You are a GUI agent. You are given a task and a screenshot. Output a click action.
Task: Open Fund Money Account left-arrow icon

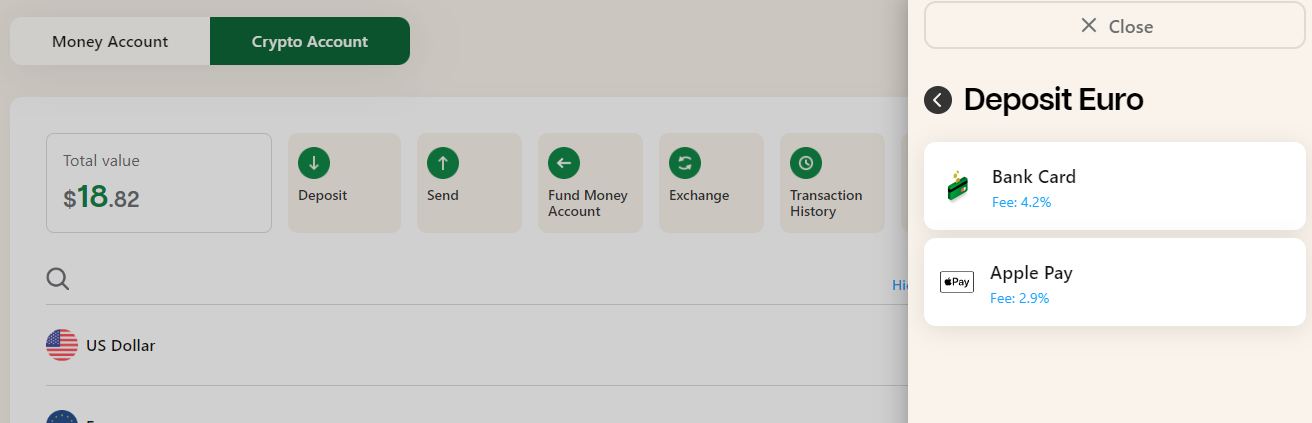pos(564,162)
